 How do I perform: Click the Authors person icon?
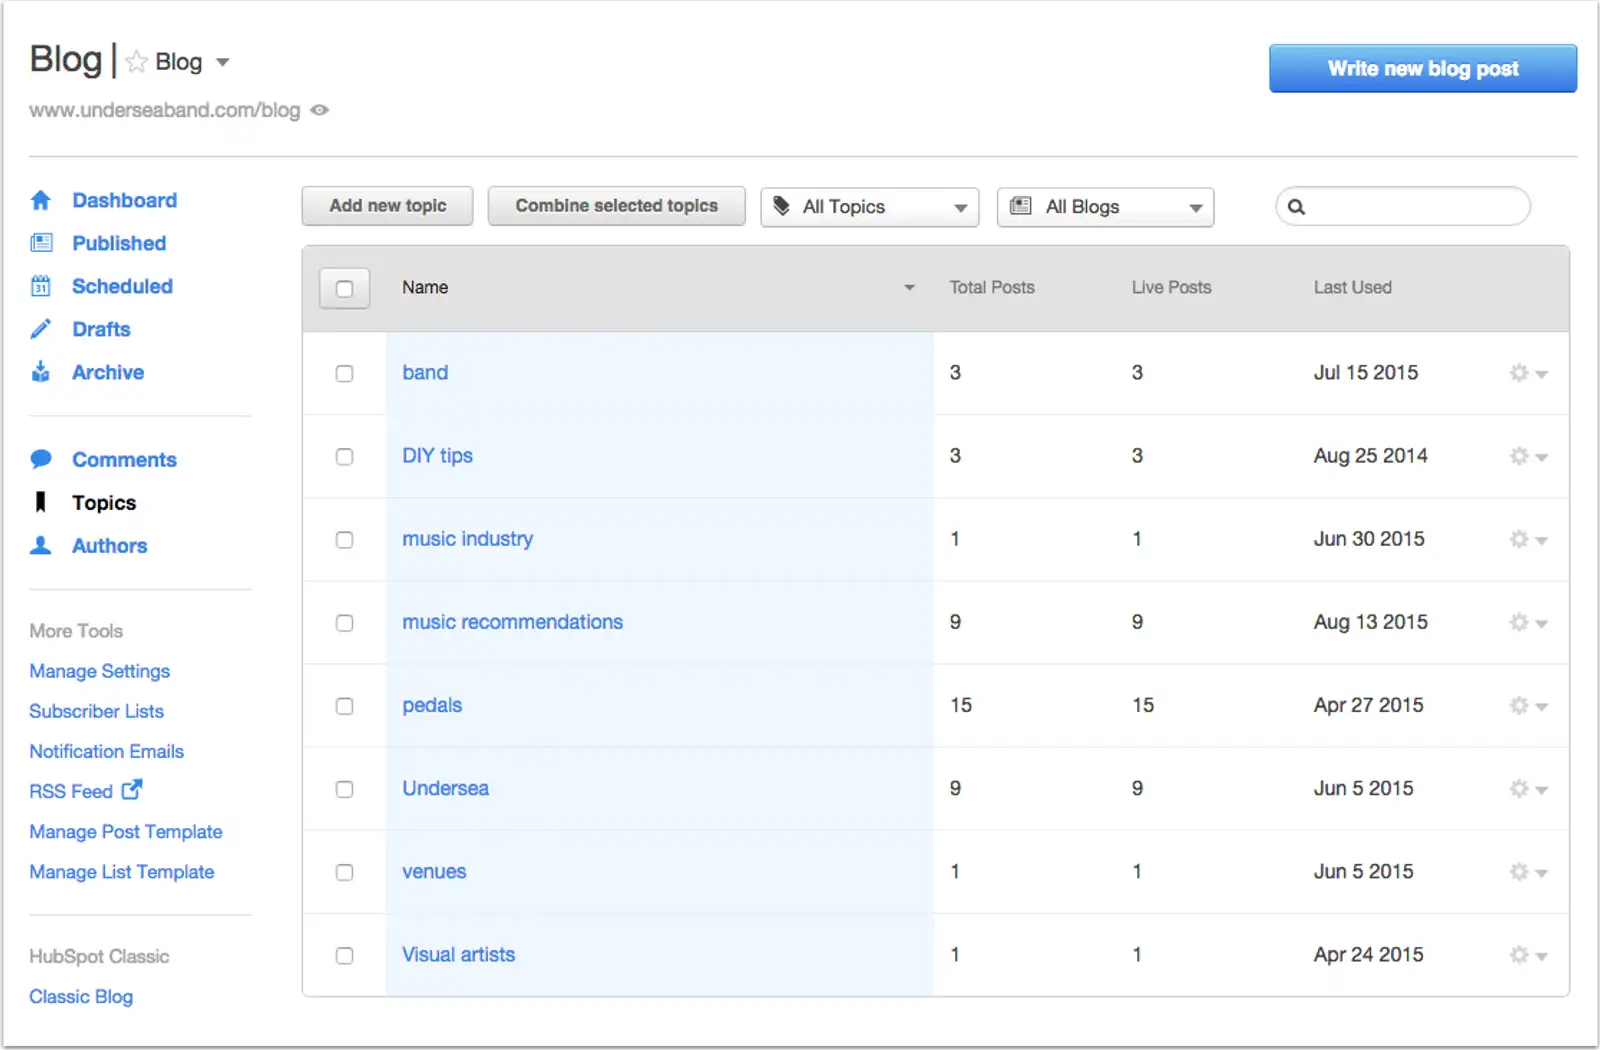point(41,545)
